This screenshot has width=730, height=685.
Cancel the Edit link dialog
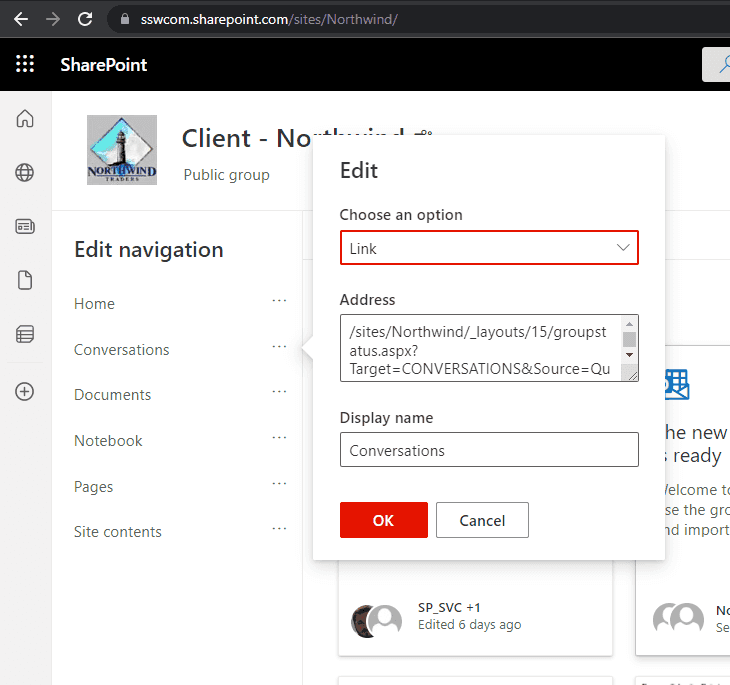coord(482,520)
